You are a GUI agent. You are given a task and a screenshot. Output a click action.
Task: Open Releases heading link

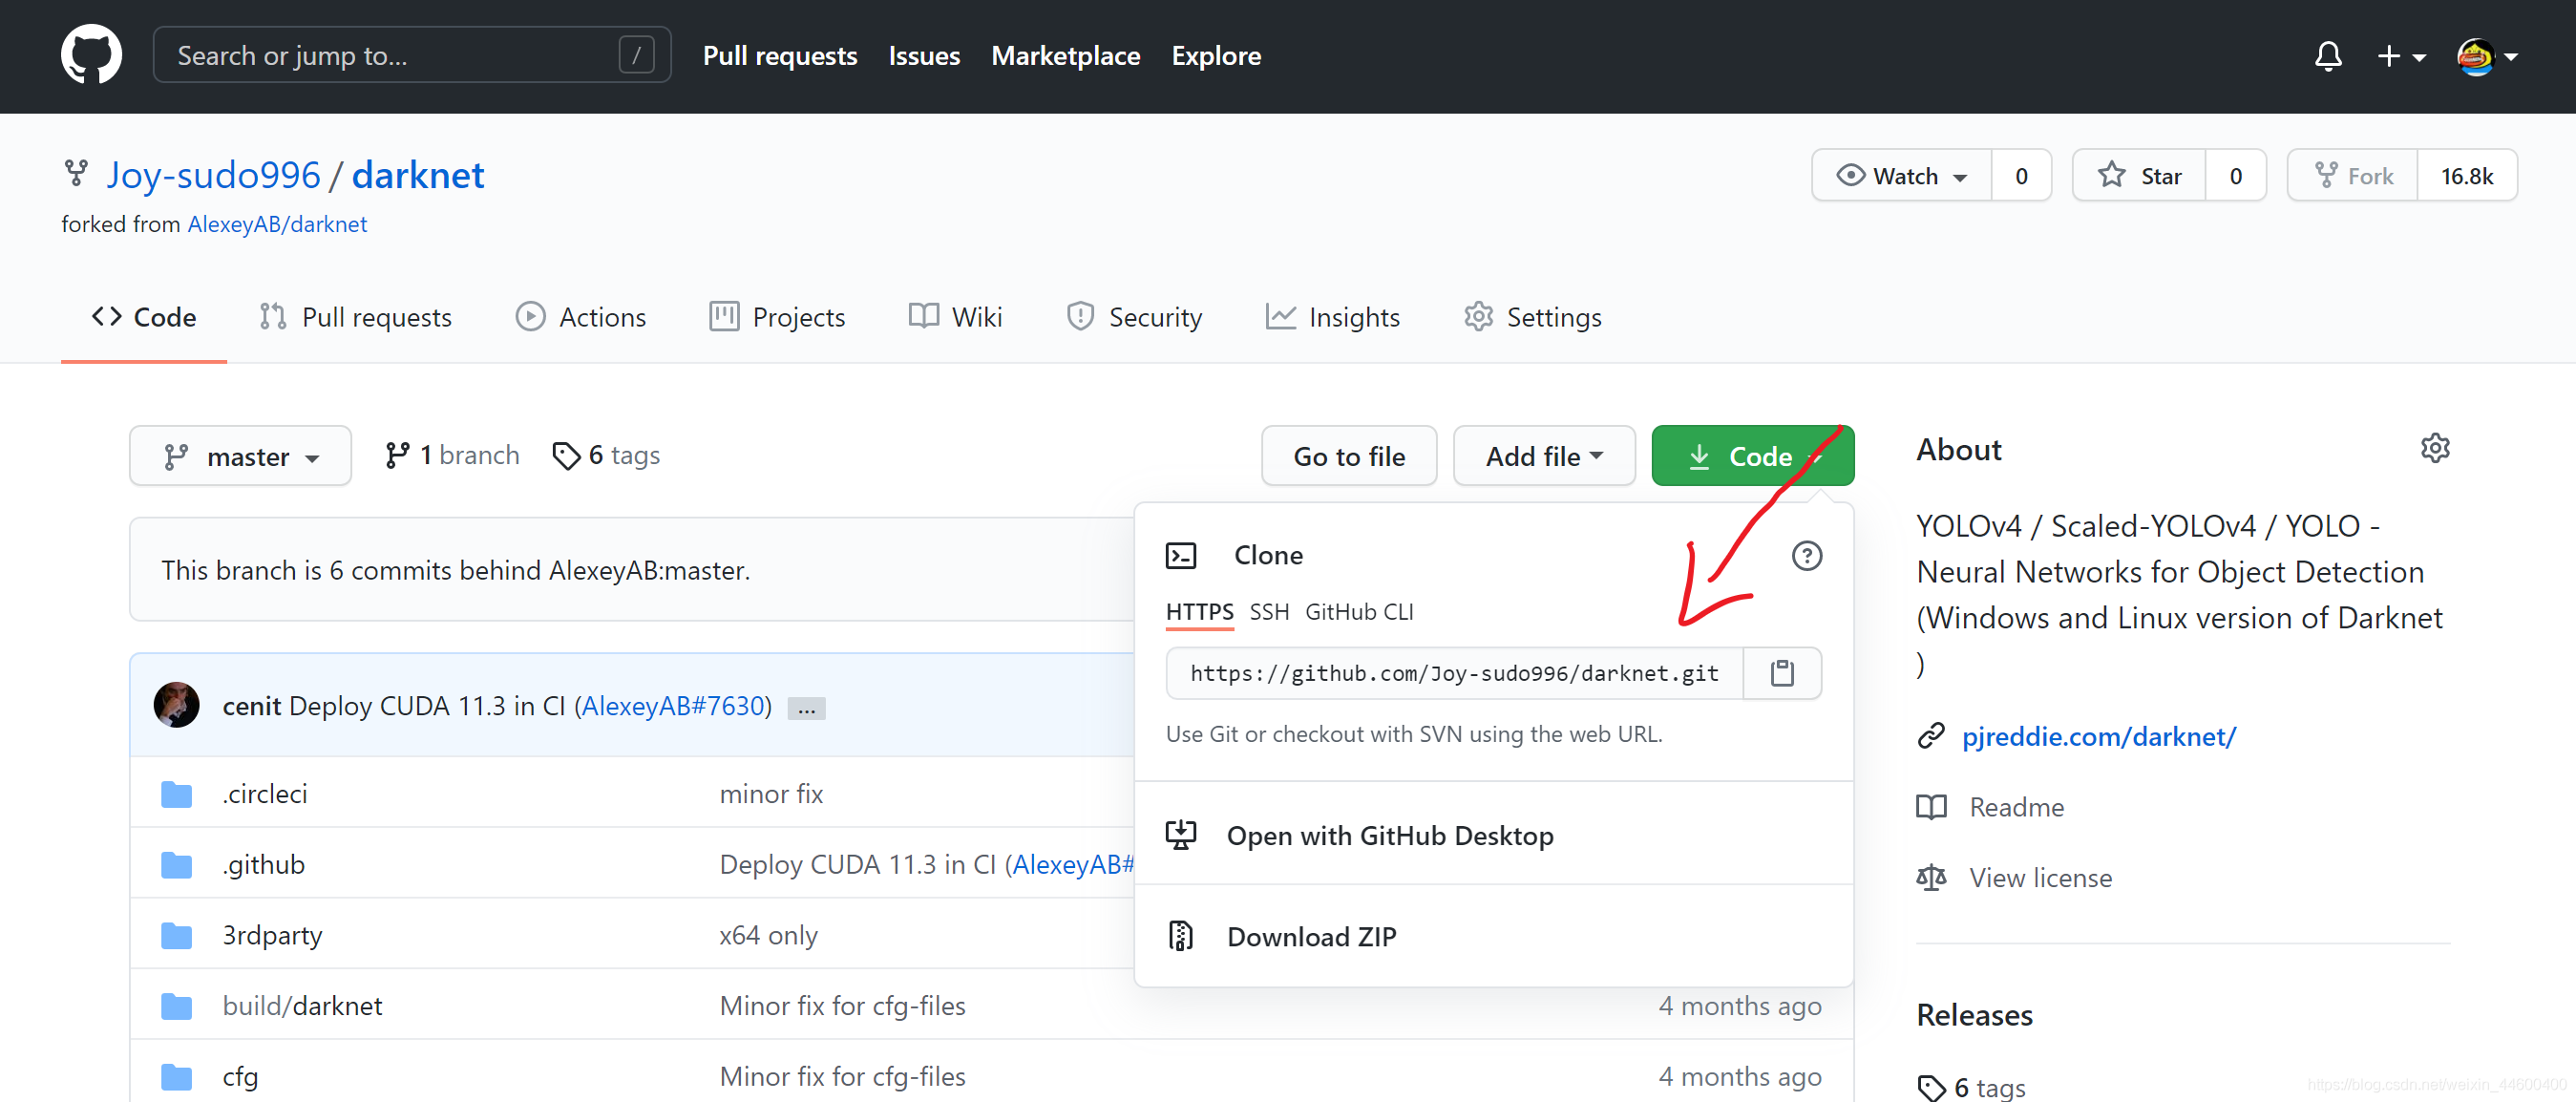[x=1974, y=1015]
